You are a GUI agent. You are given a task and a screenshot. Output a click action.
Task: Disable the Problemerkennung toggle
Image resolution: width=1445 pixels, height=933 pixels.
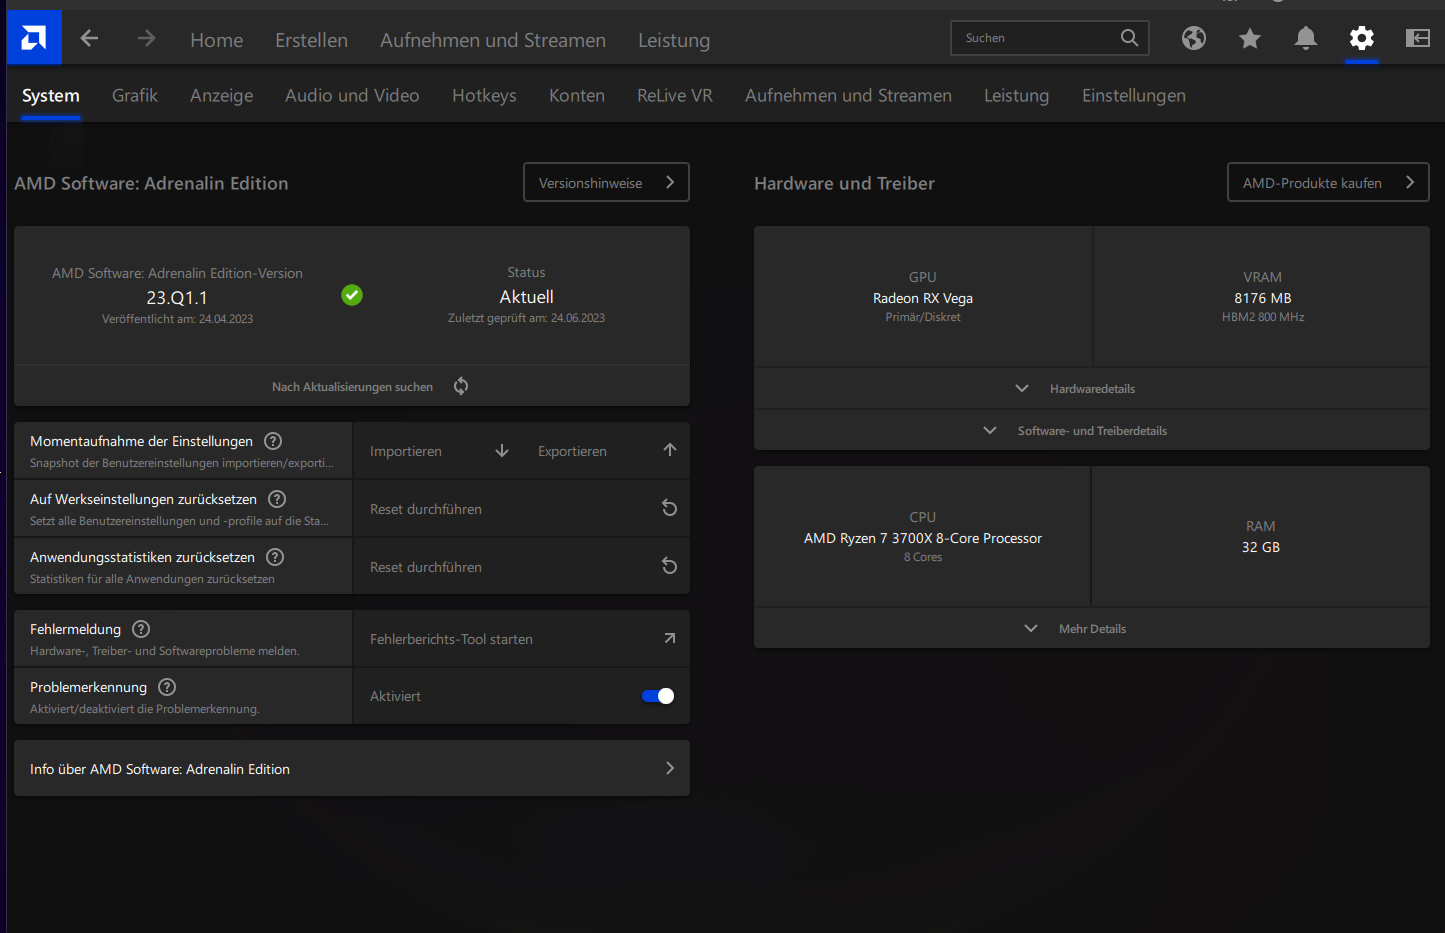pyautogui.click(x=658, y=696)
